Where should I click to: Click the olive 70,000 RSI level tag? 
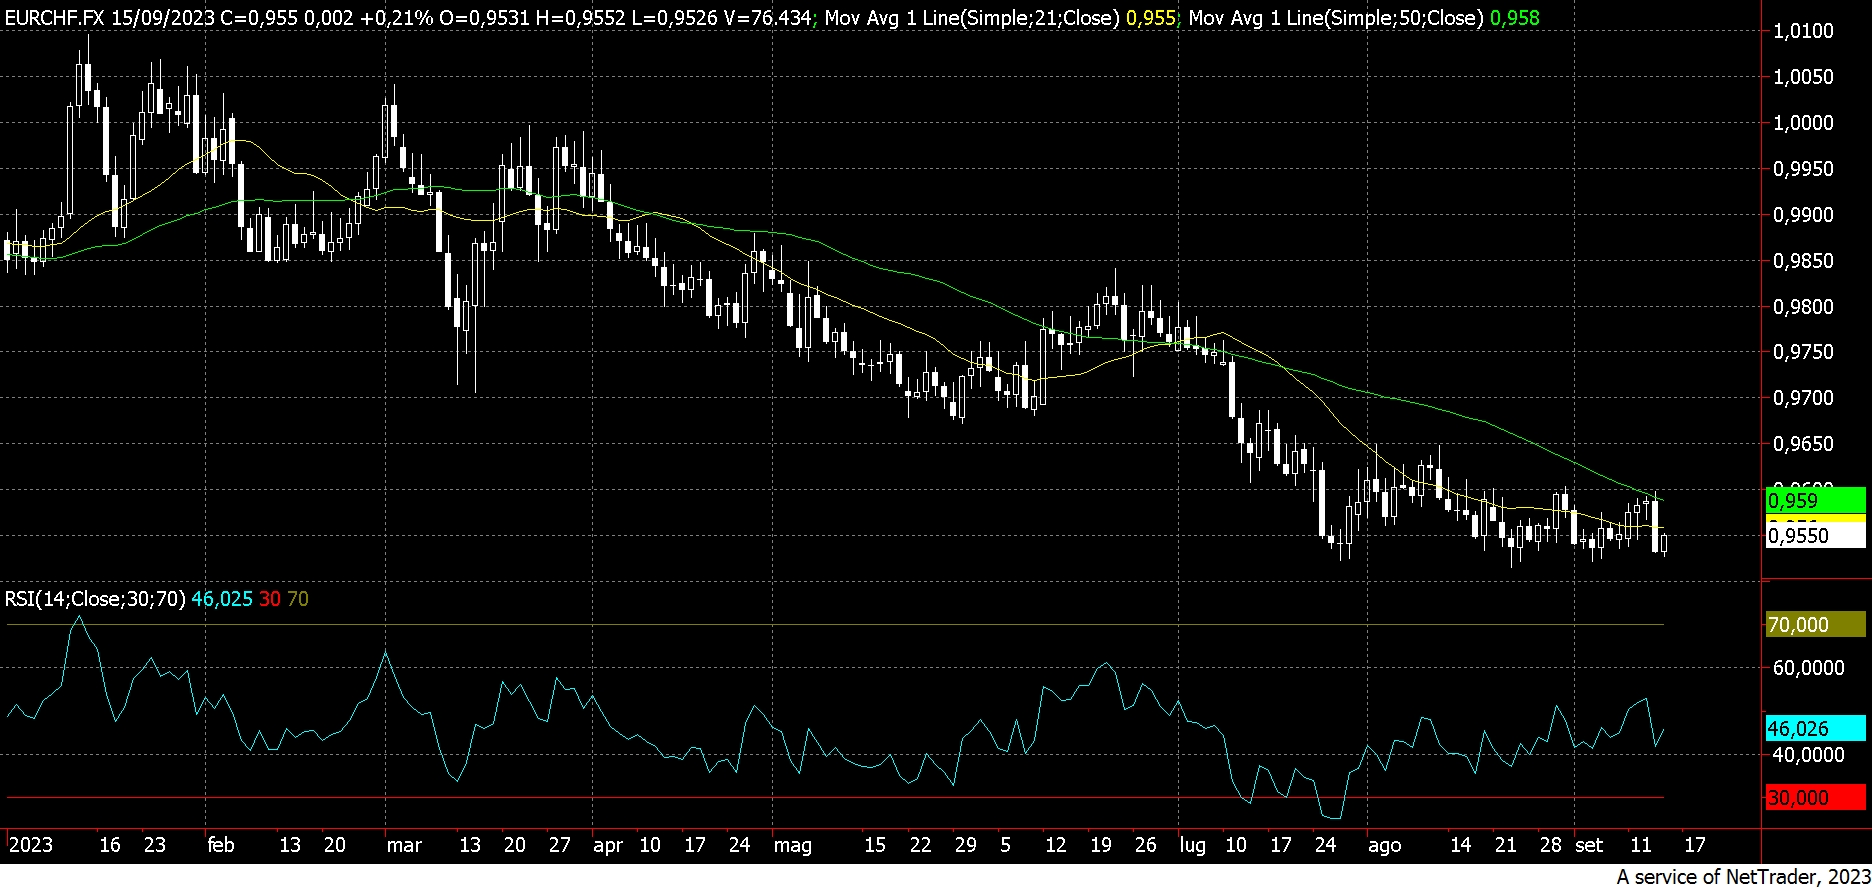tap(1814, 625)
